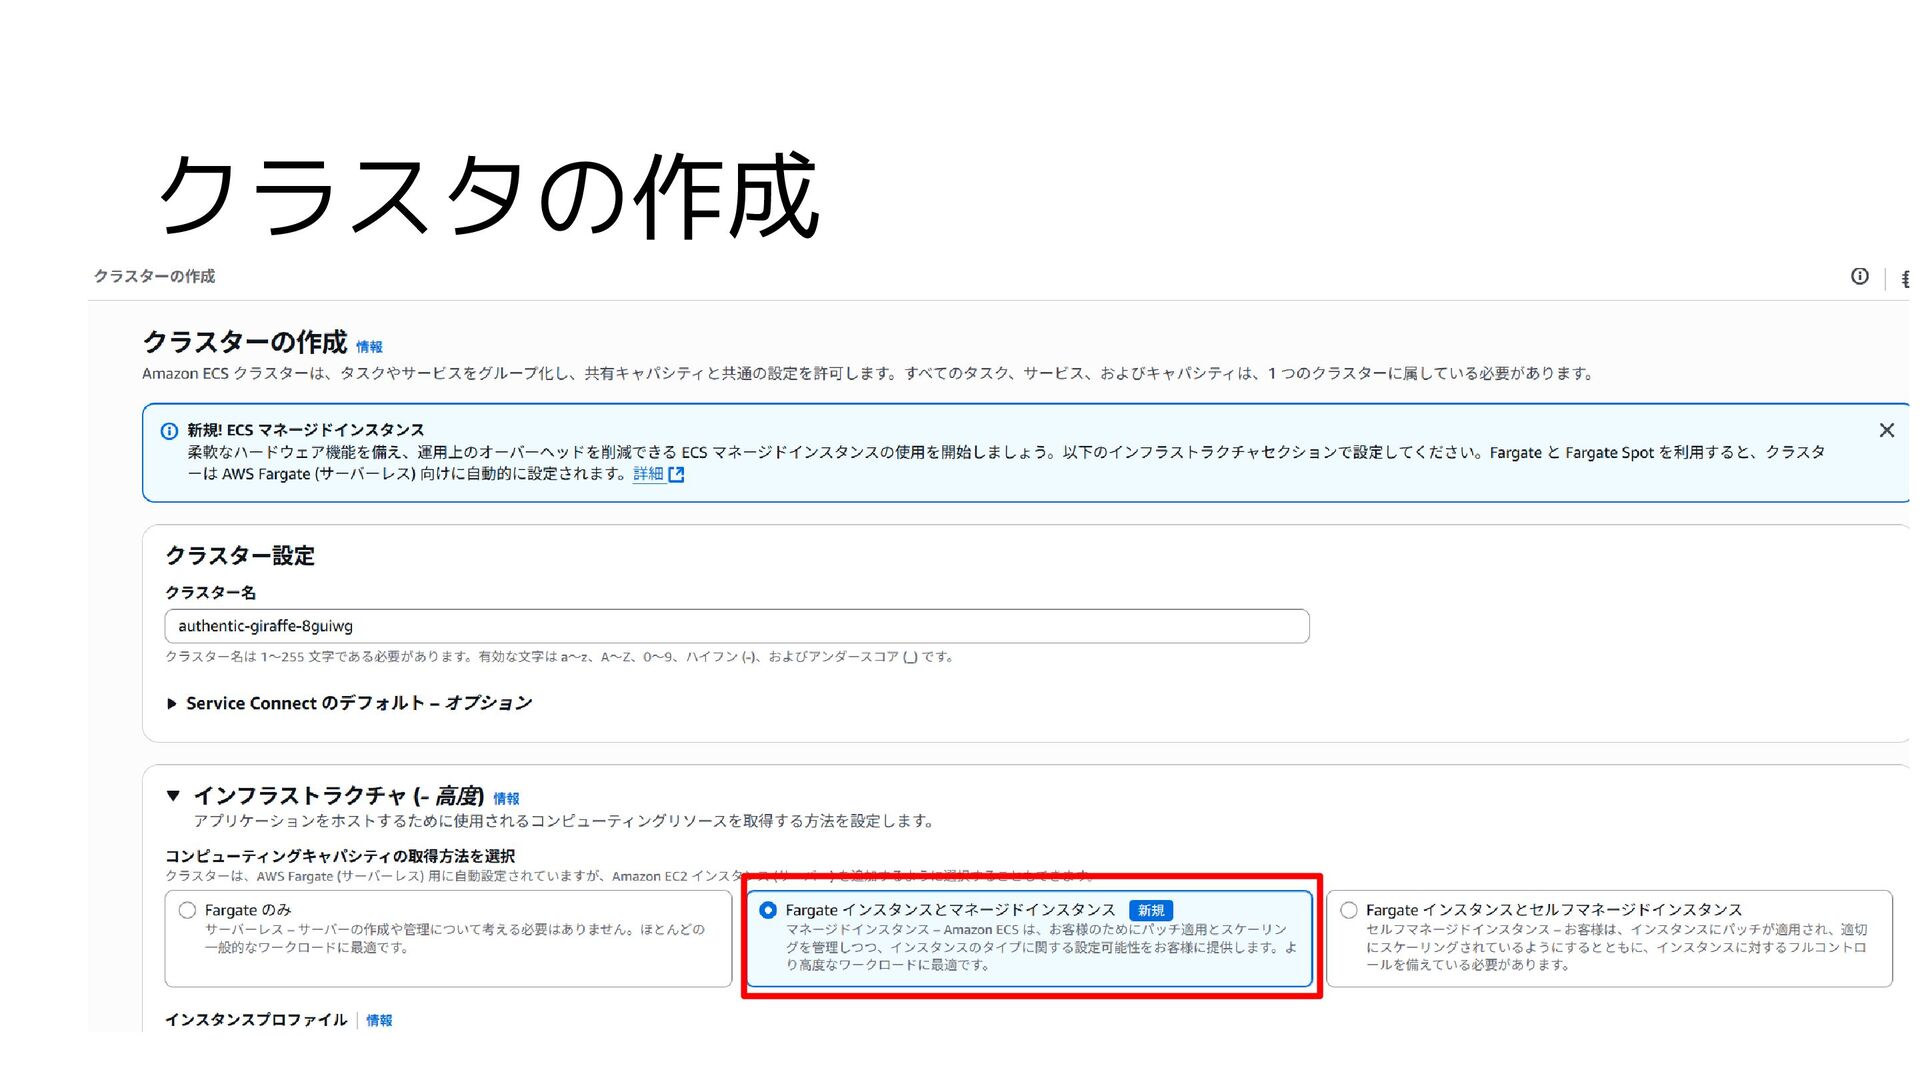Click the info circle icon at top right

(1859, 276)
